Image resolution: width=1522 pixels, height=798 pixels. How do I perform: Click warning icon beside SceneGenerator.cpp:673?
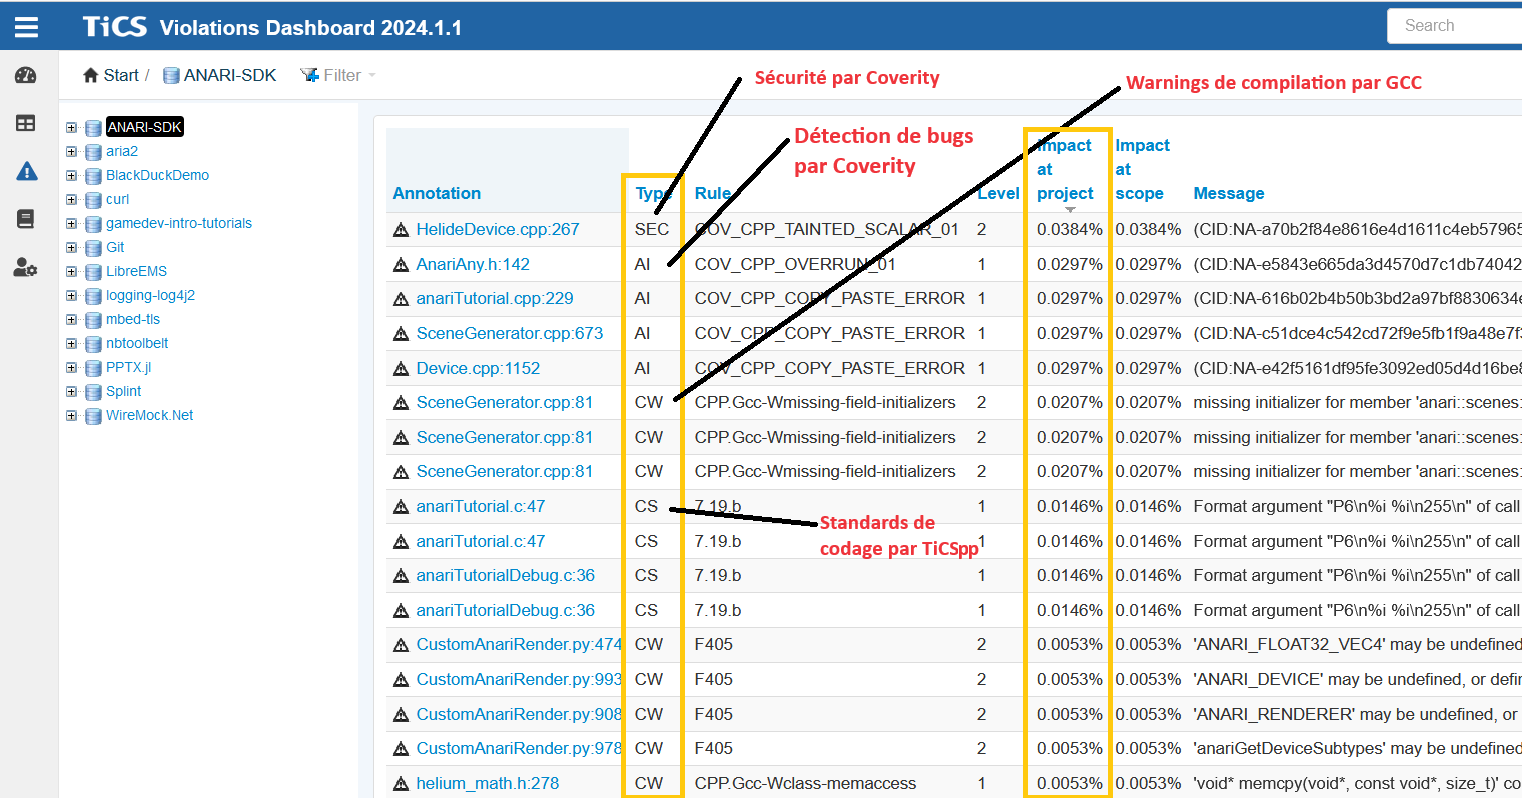(x=401, y=334)
